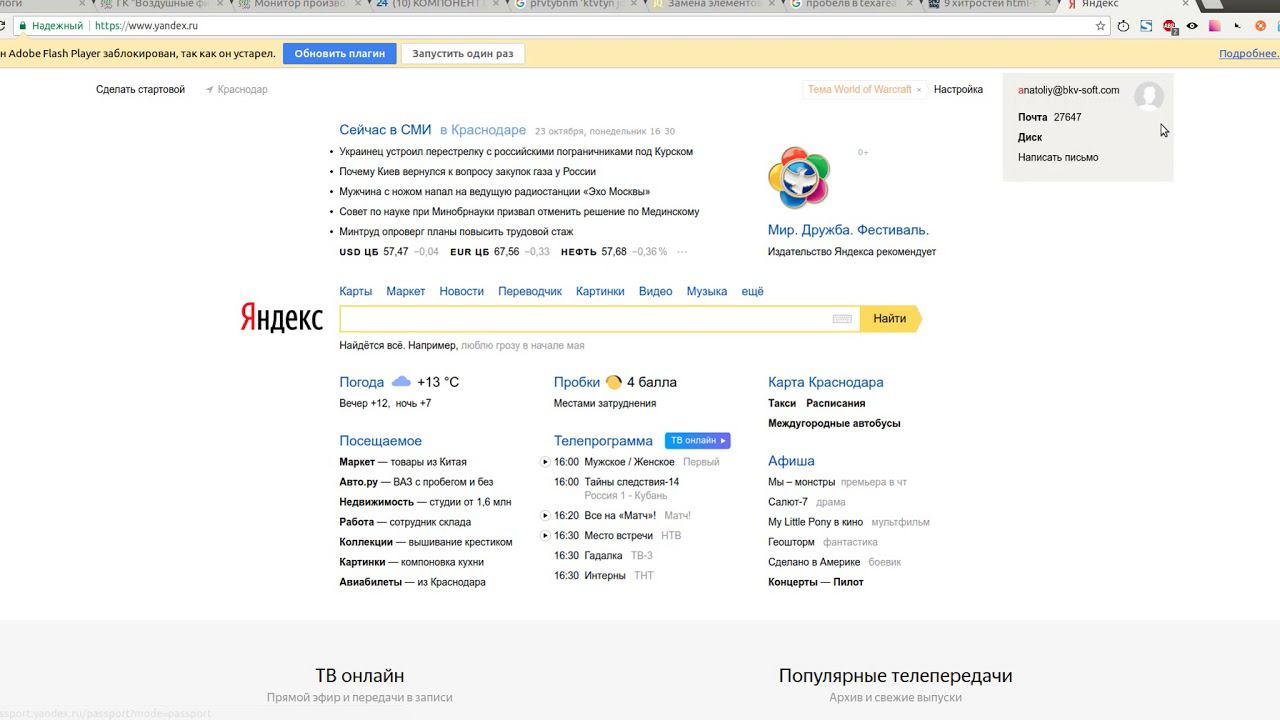The height and width of the screenshot is (720, 1280).
Task: Play the Место встречи broadcast
Action: coord(545,536)
